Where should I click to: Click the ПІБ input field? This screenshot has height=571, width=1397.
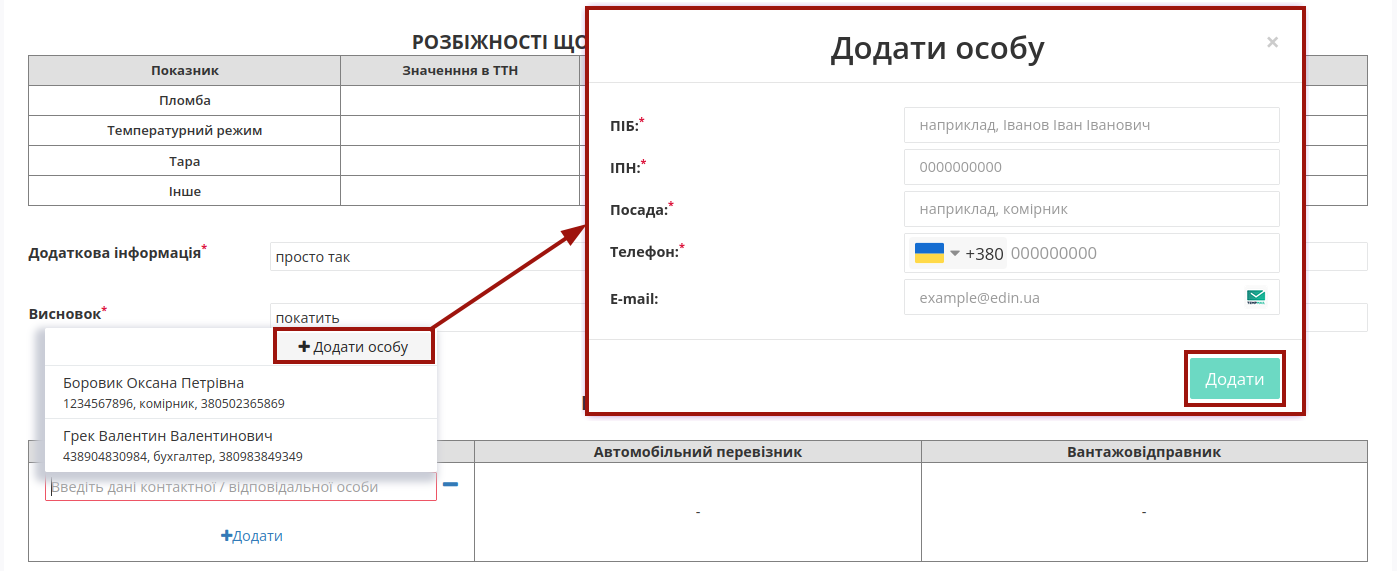1091,125
